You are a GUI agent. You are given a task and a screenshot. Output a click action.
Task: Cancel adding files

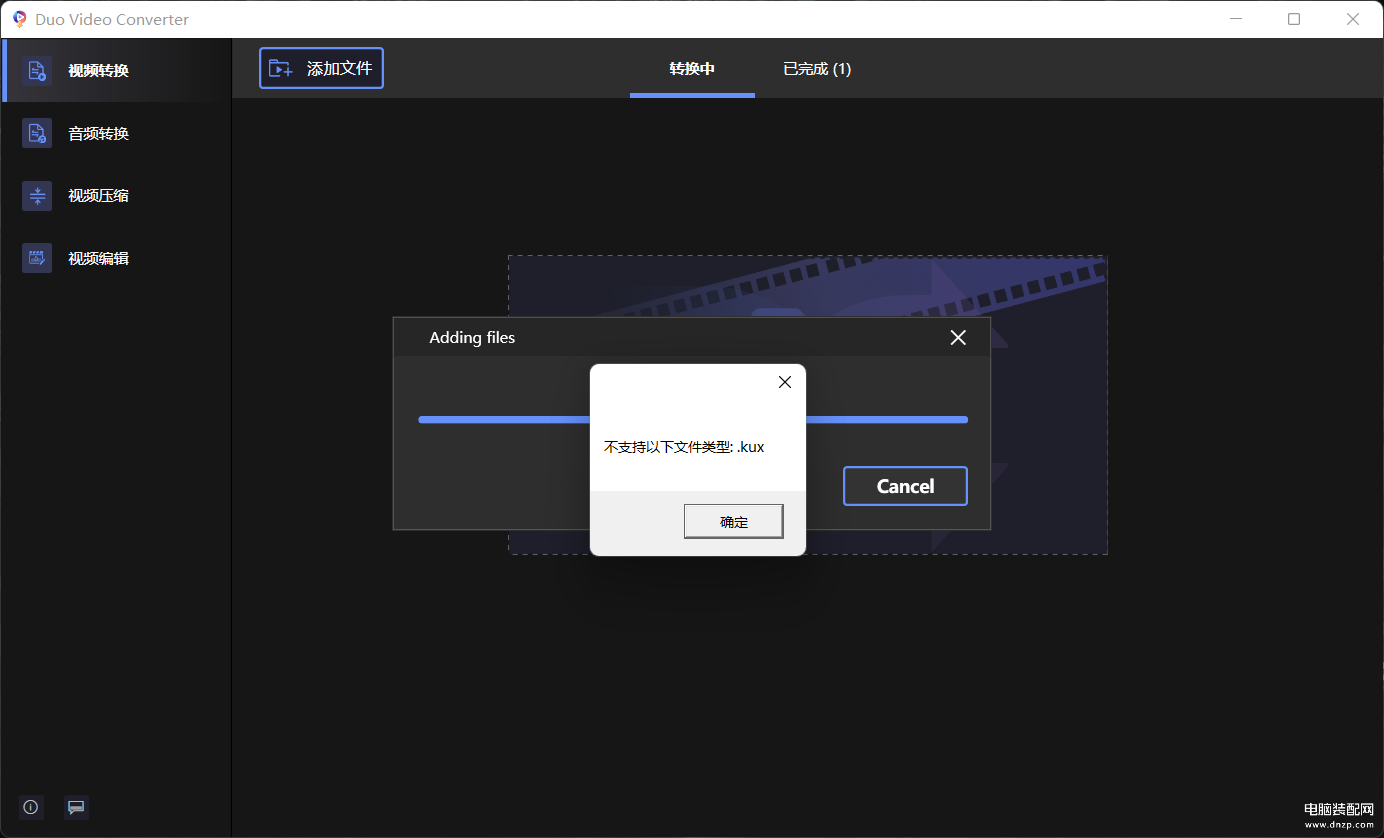tap(905, 486)
